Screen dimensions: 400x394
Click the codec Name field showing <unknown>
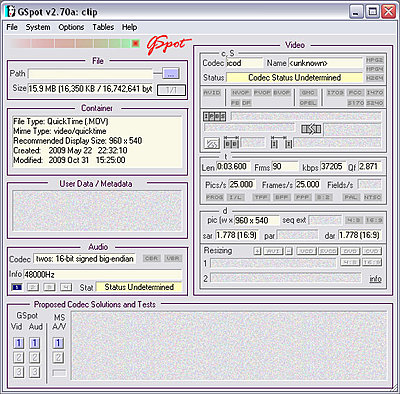point(325,63)
